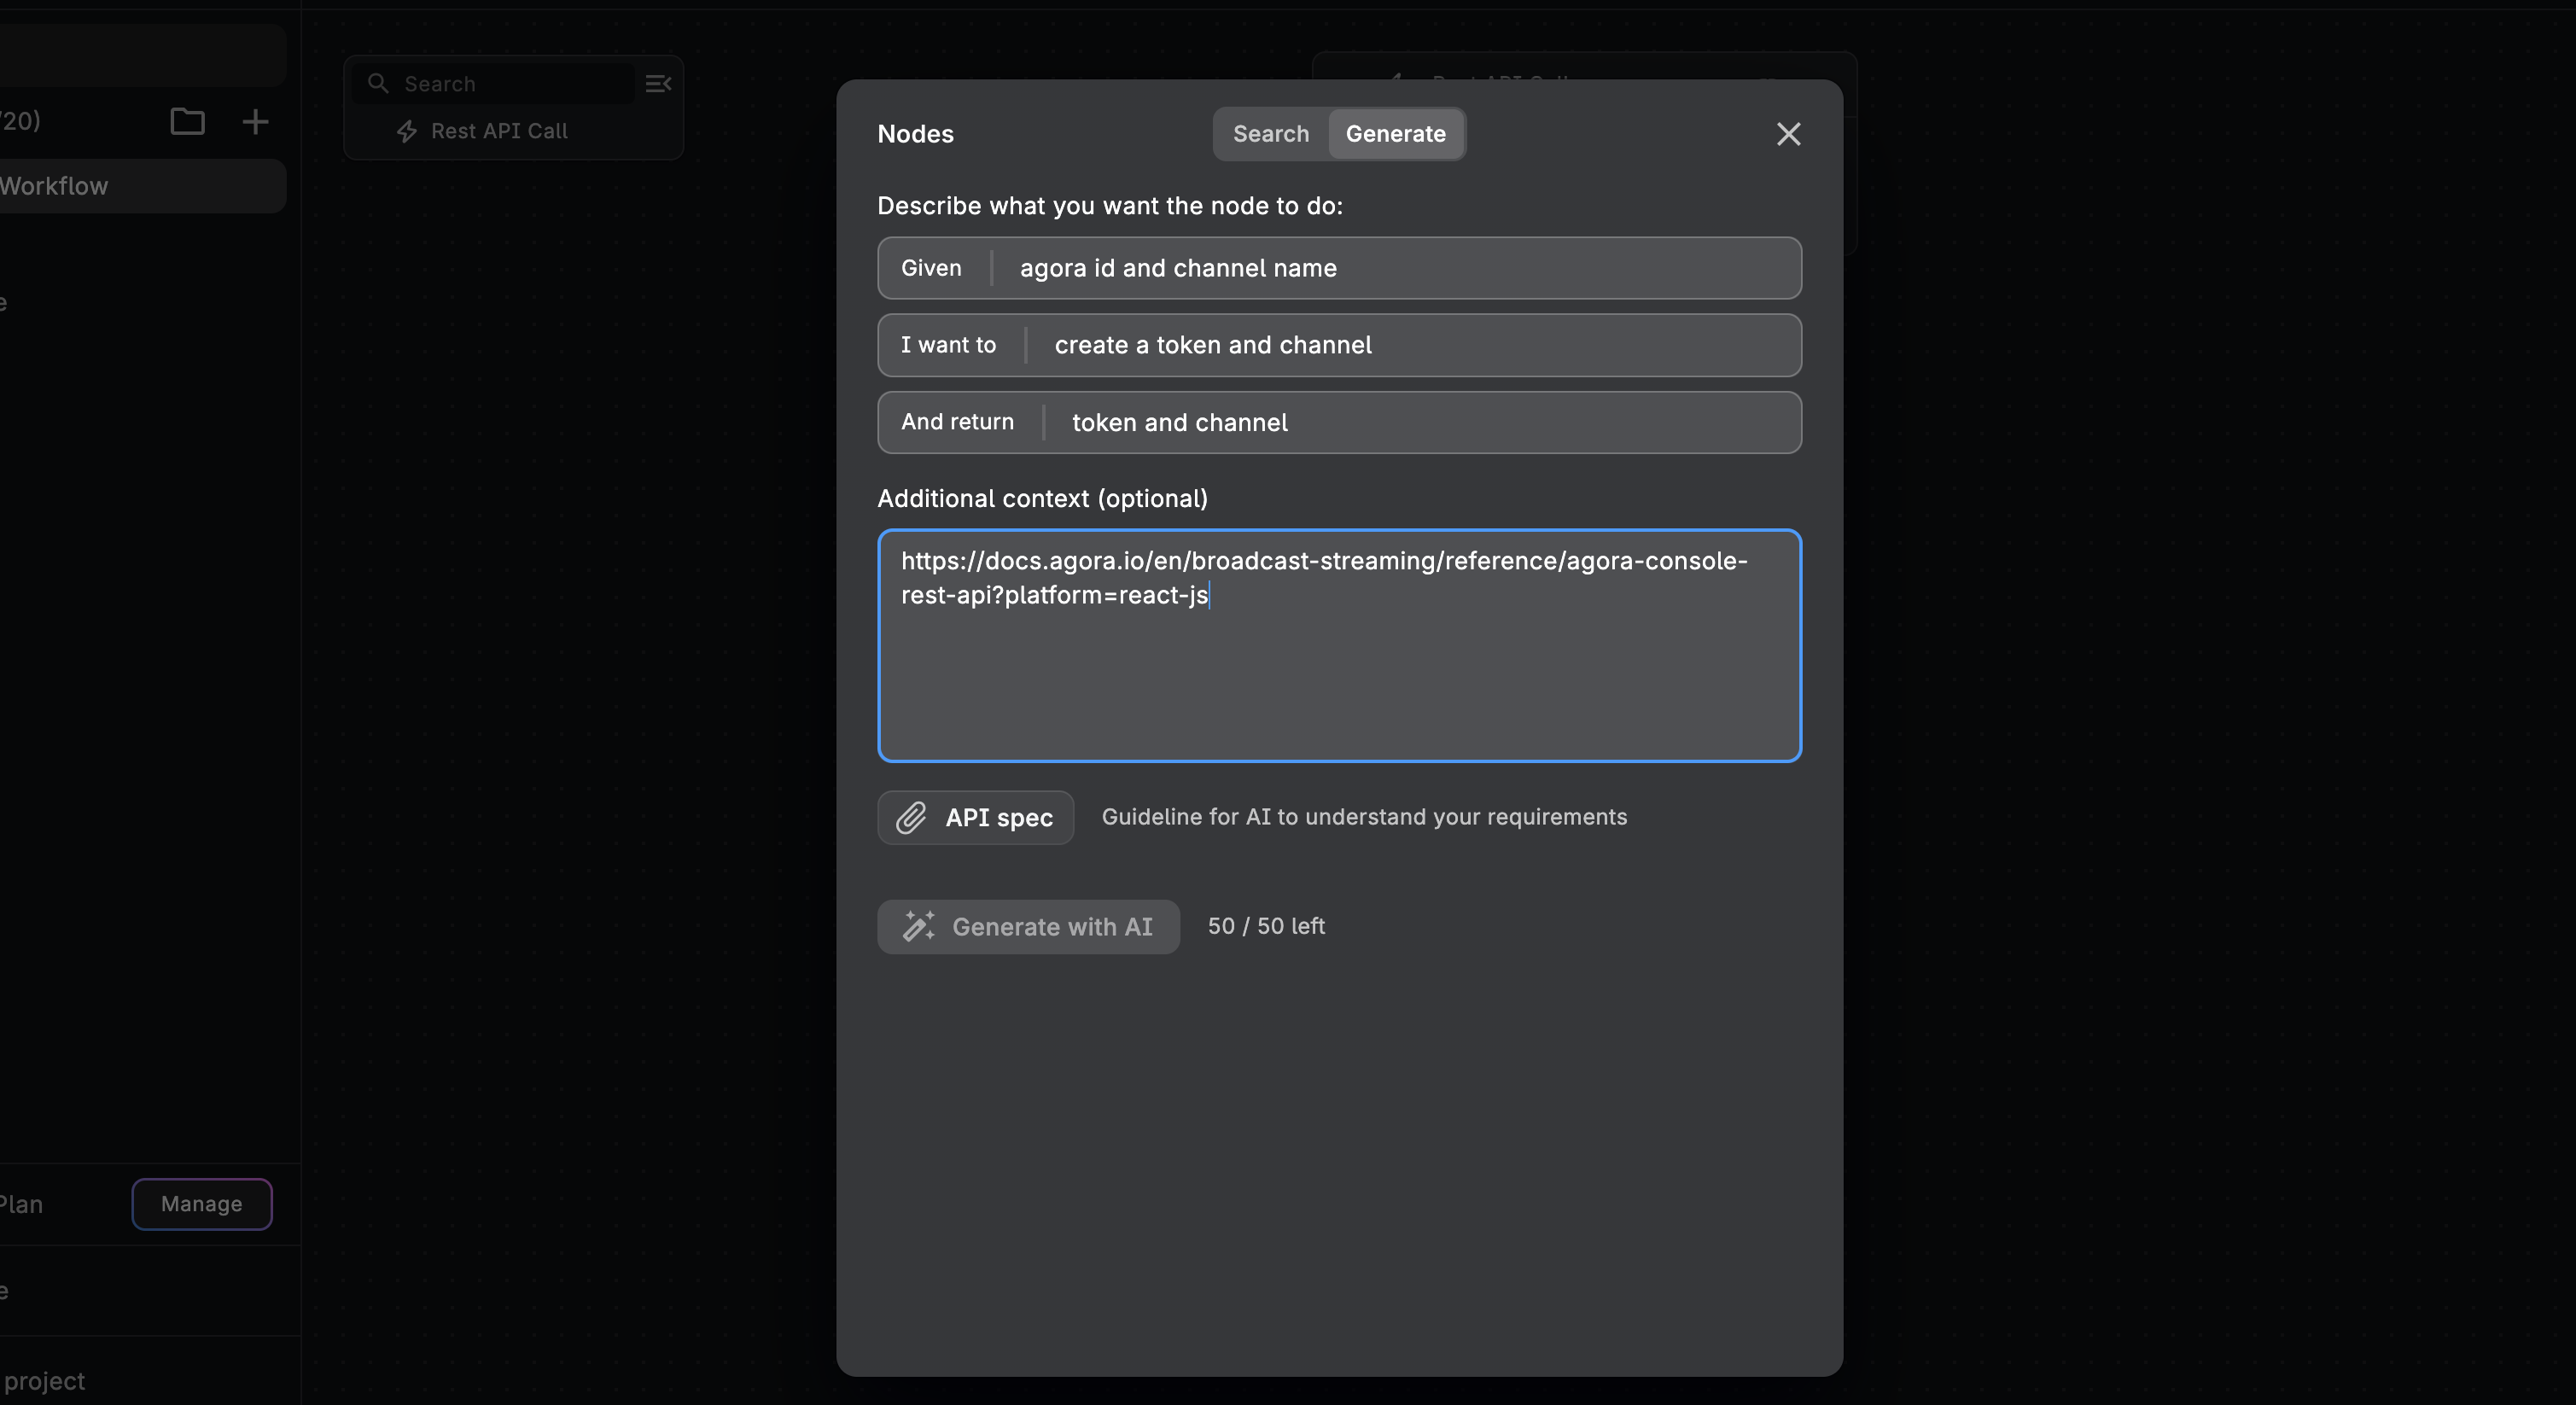Screen dimensions: 2576x1405
Task: Click the lightning bolt Rest API Call icon
Action: 407,131
